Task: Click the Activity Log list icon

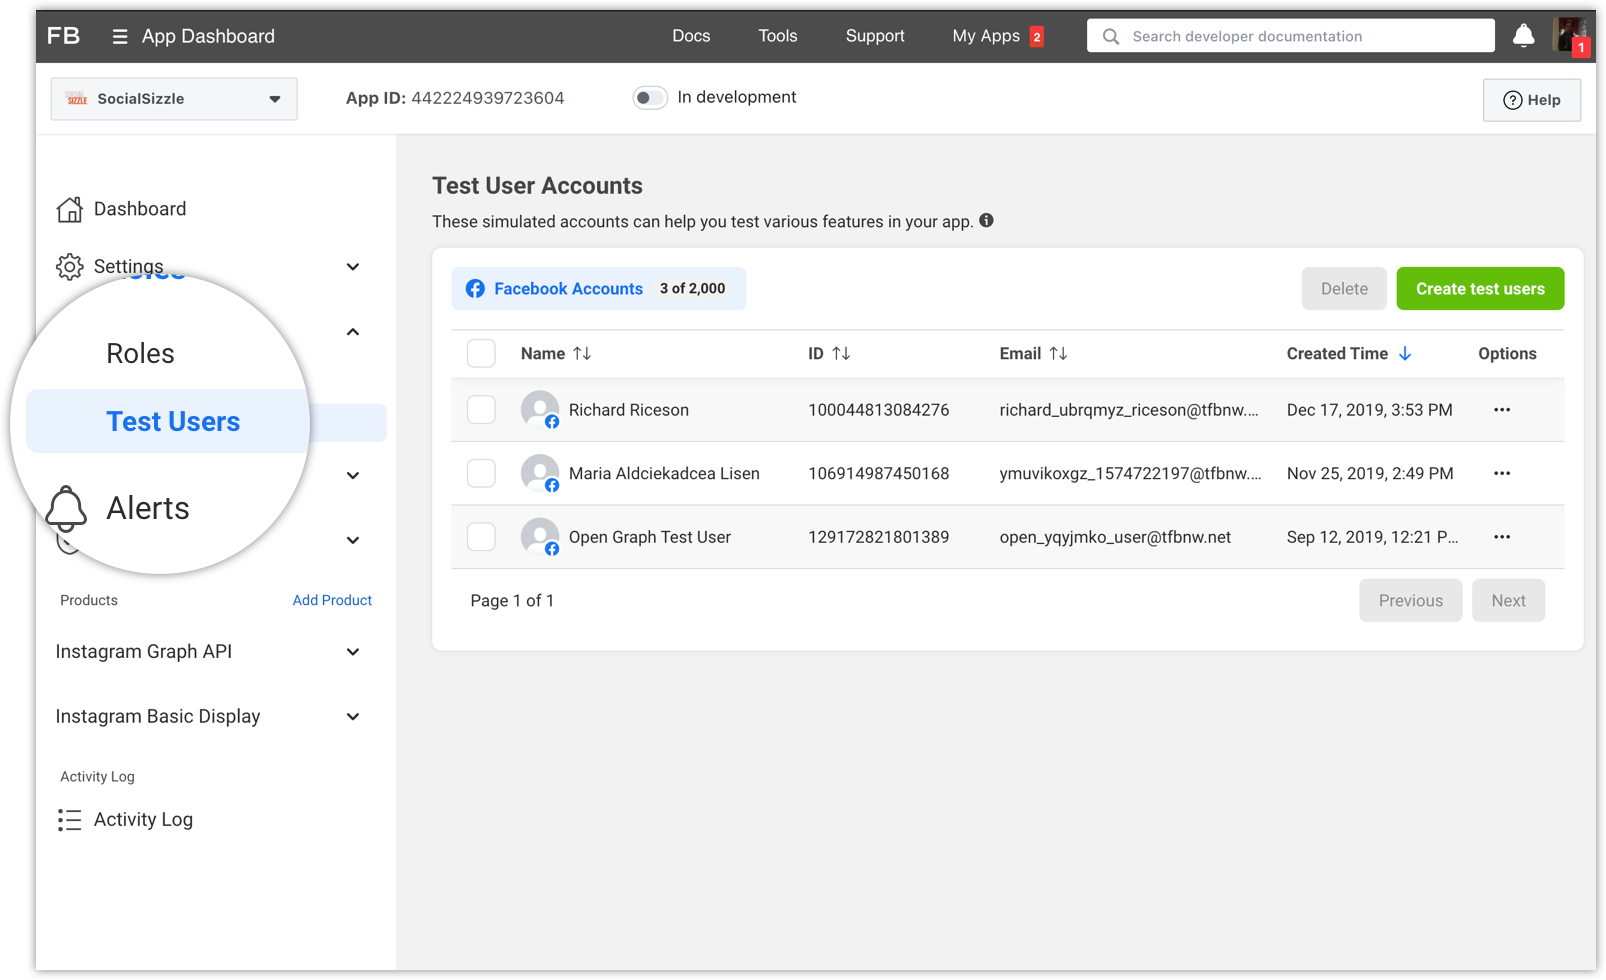Action: click(x=69, y=820)
